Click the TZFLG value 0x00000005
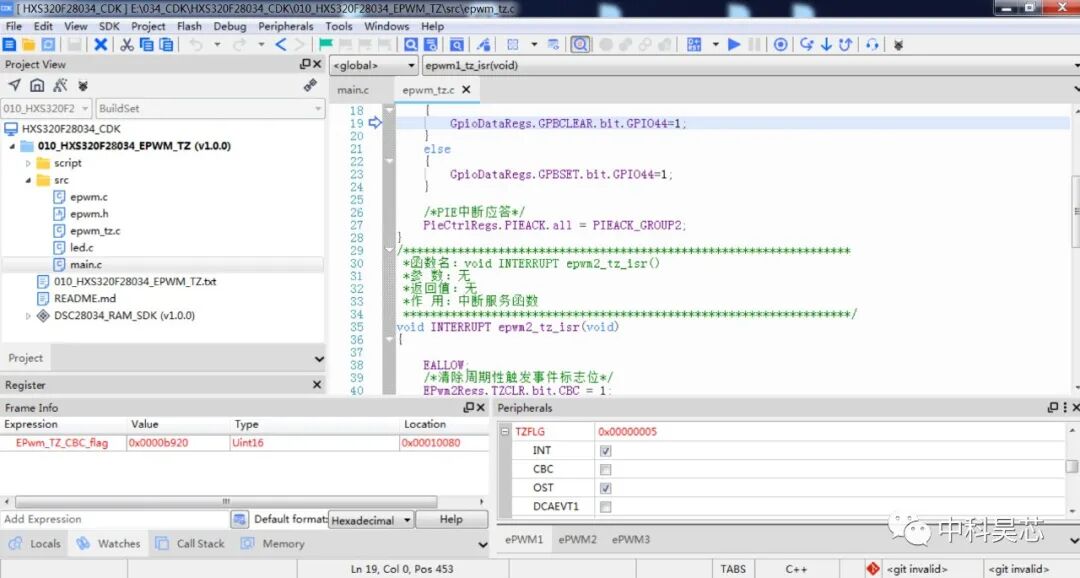The width and height of the screenshot is (1080, 578). pyautogui.click(x=627, y=432)
